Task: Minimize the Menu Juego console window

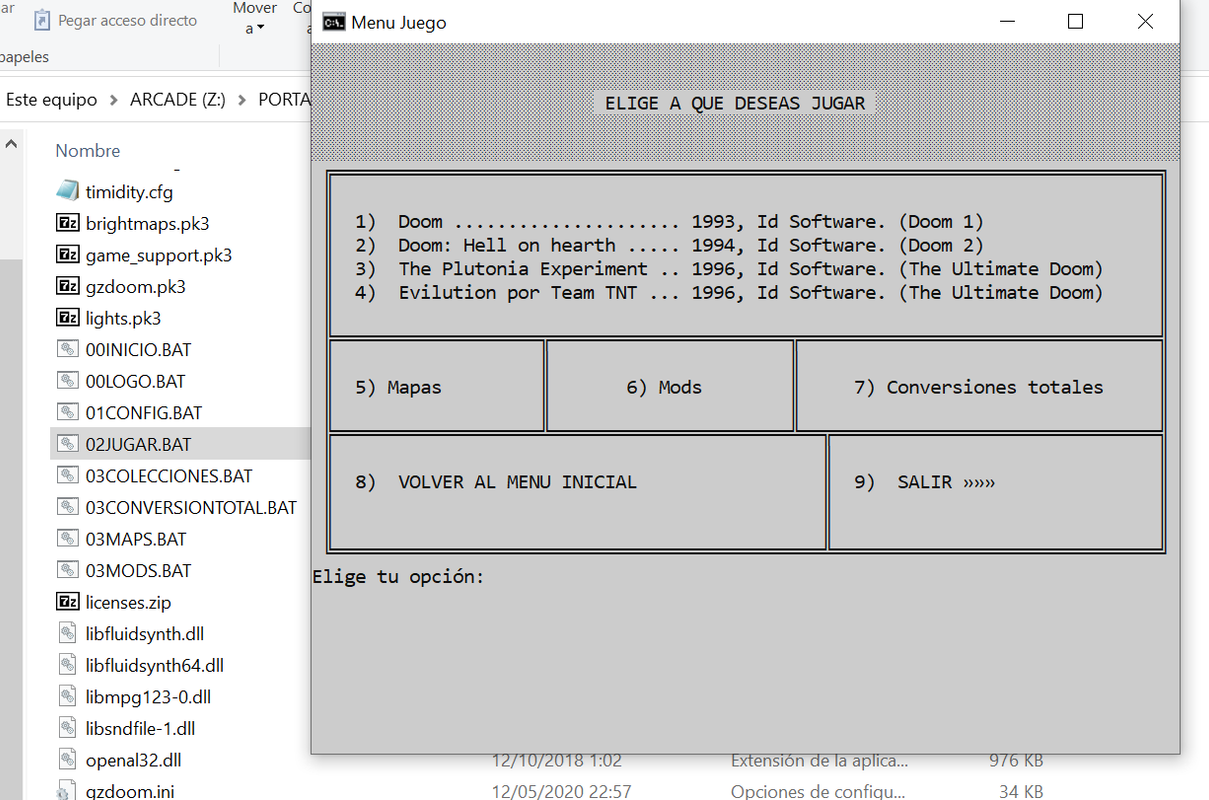Action: [x=1005, y=21]
